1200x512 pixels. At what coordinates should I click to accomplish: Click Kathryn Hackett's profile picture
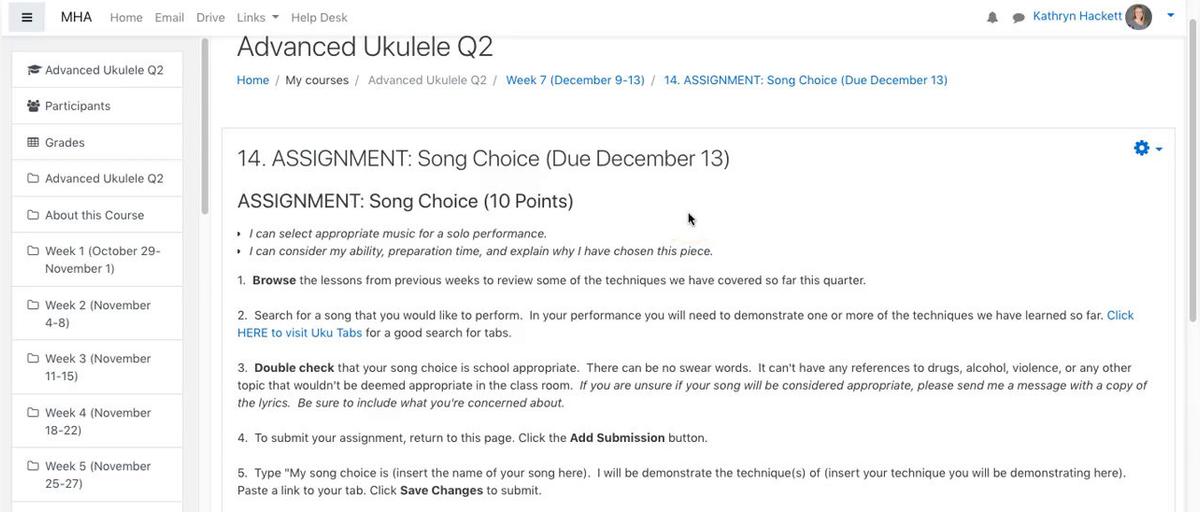tap(1138, 16)
